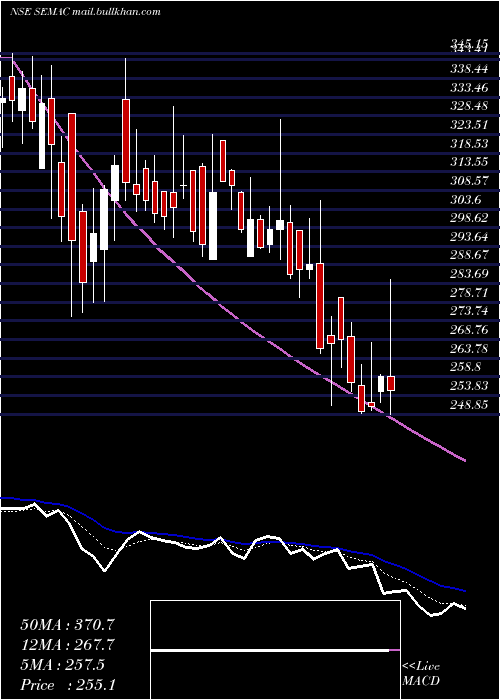This screenshot has width=500, height=700.
Task: Click the 323.51 price axis label
Action: pyautogui.click(x=469, y=125)
